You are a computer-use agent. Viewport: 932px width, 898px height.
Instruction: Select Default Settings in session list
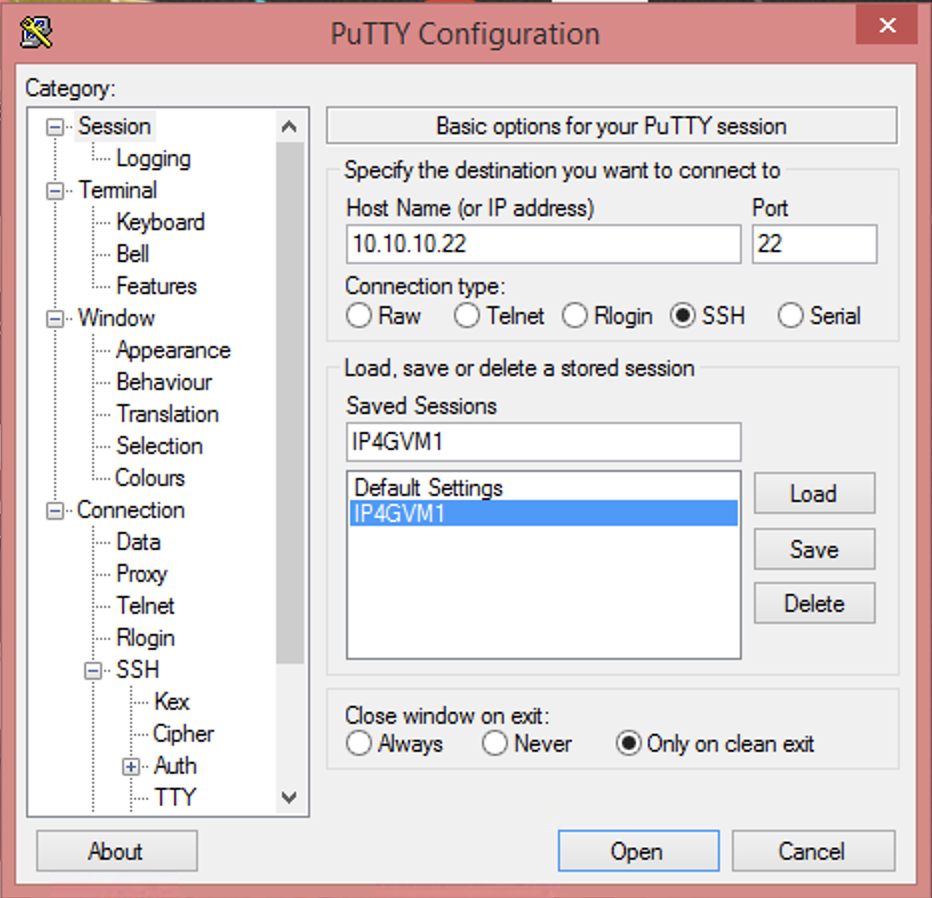543,488
